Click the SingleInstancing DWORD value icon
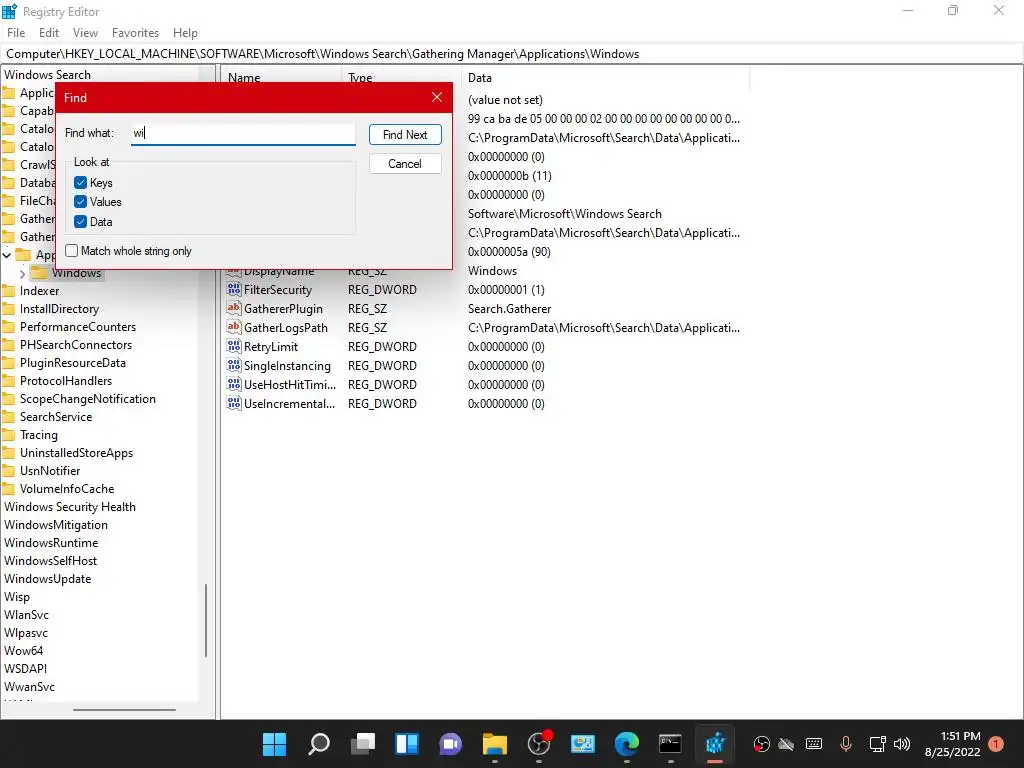This screenshot has width=1024, height=768. [x=234, y=365]
